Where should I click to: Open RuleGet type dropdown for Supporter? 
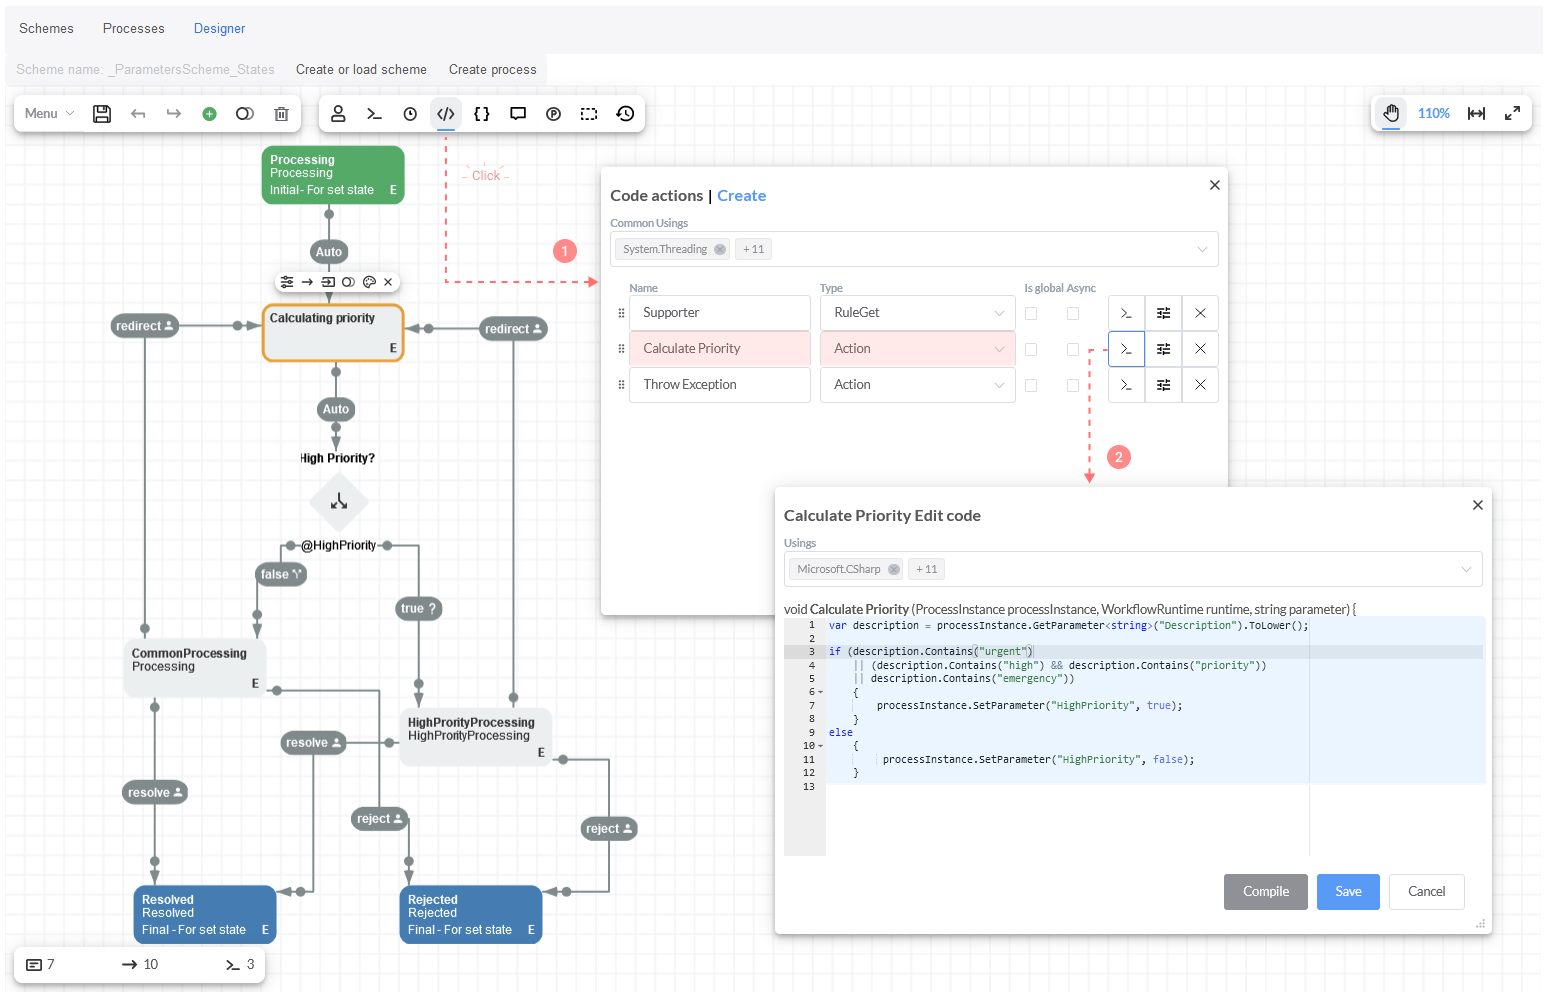[918, 313]
